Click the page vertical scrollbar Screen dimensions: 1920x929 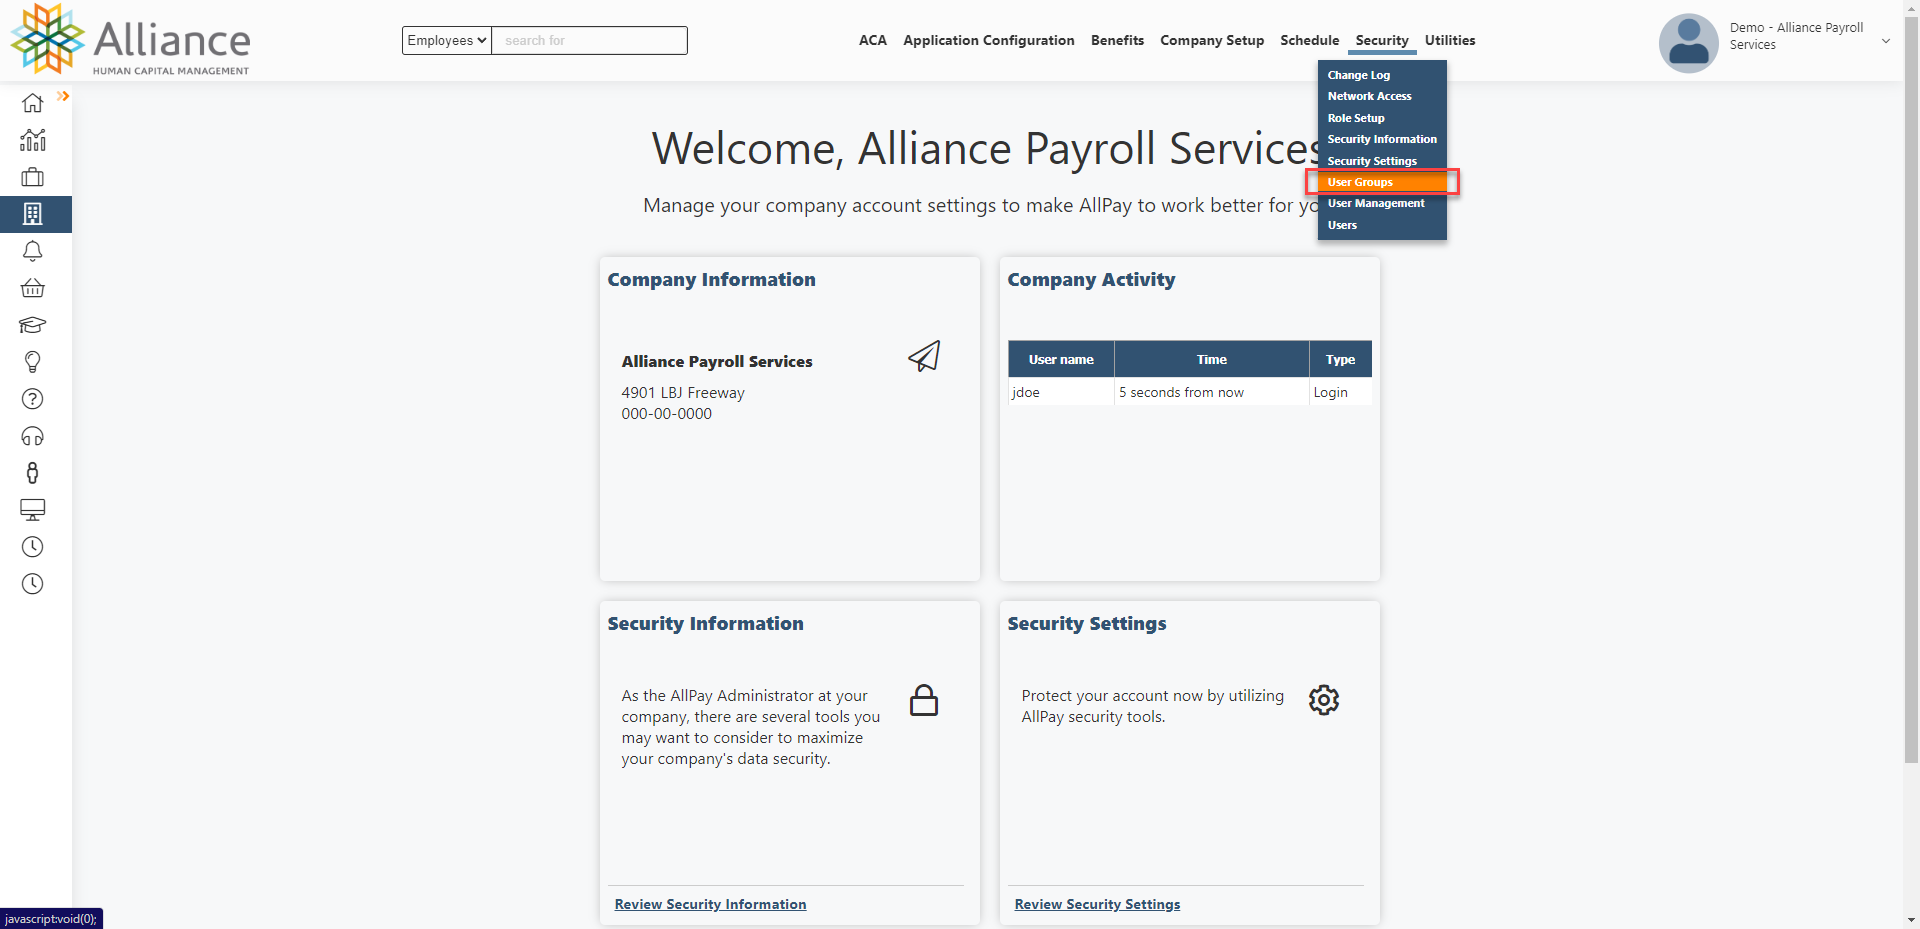1911,390
